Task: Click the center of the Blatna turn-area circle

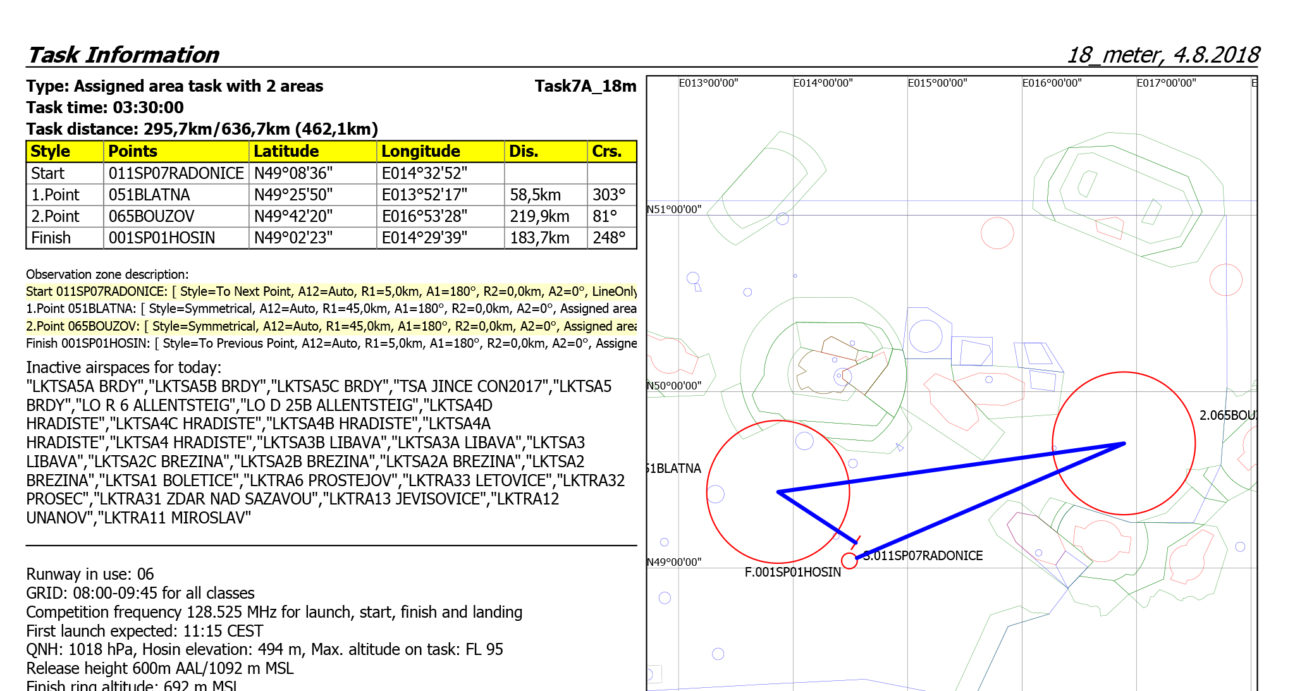Action: pos(777,491)
